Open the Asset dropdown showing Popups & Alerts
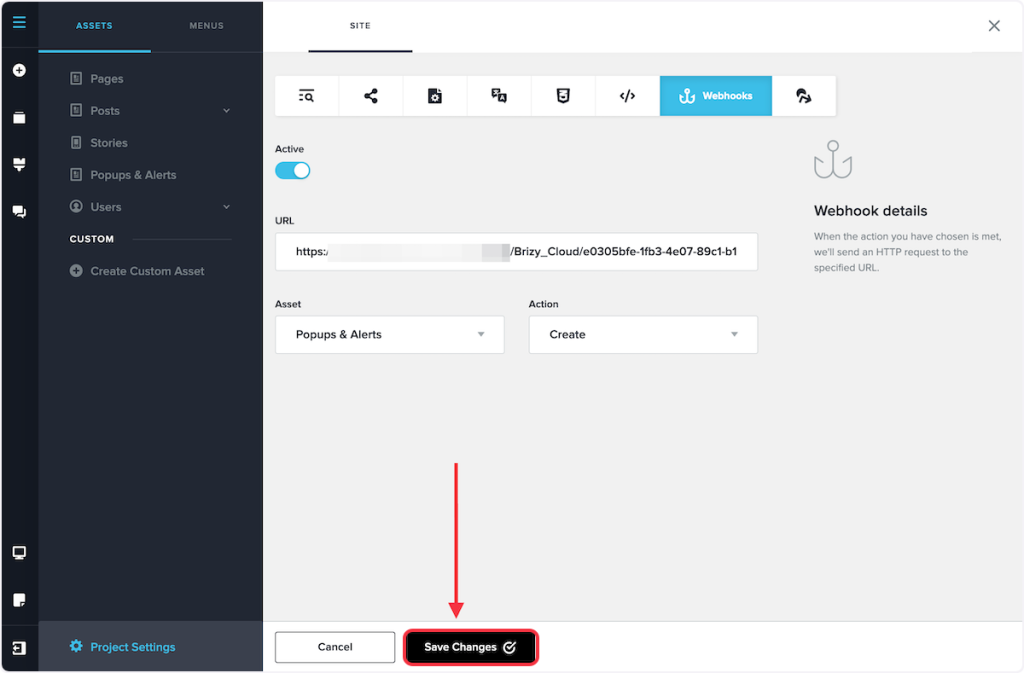Viewport: 1024px width, 673px height. pyautogui.click(x=389, y=335)
